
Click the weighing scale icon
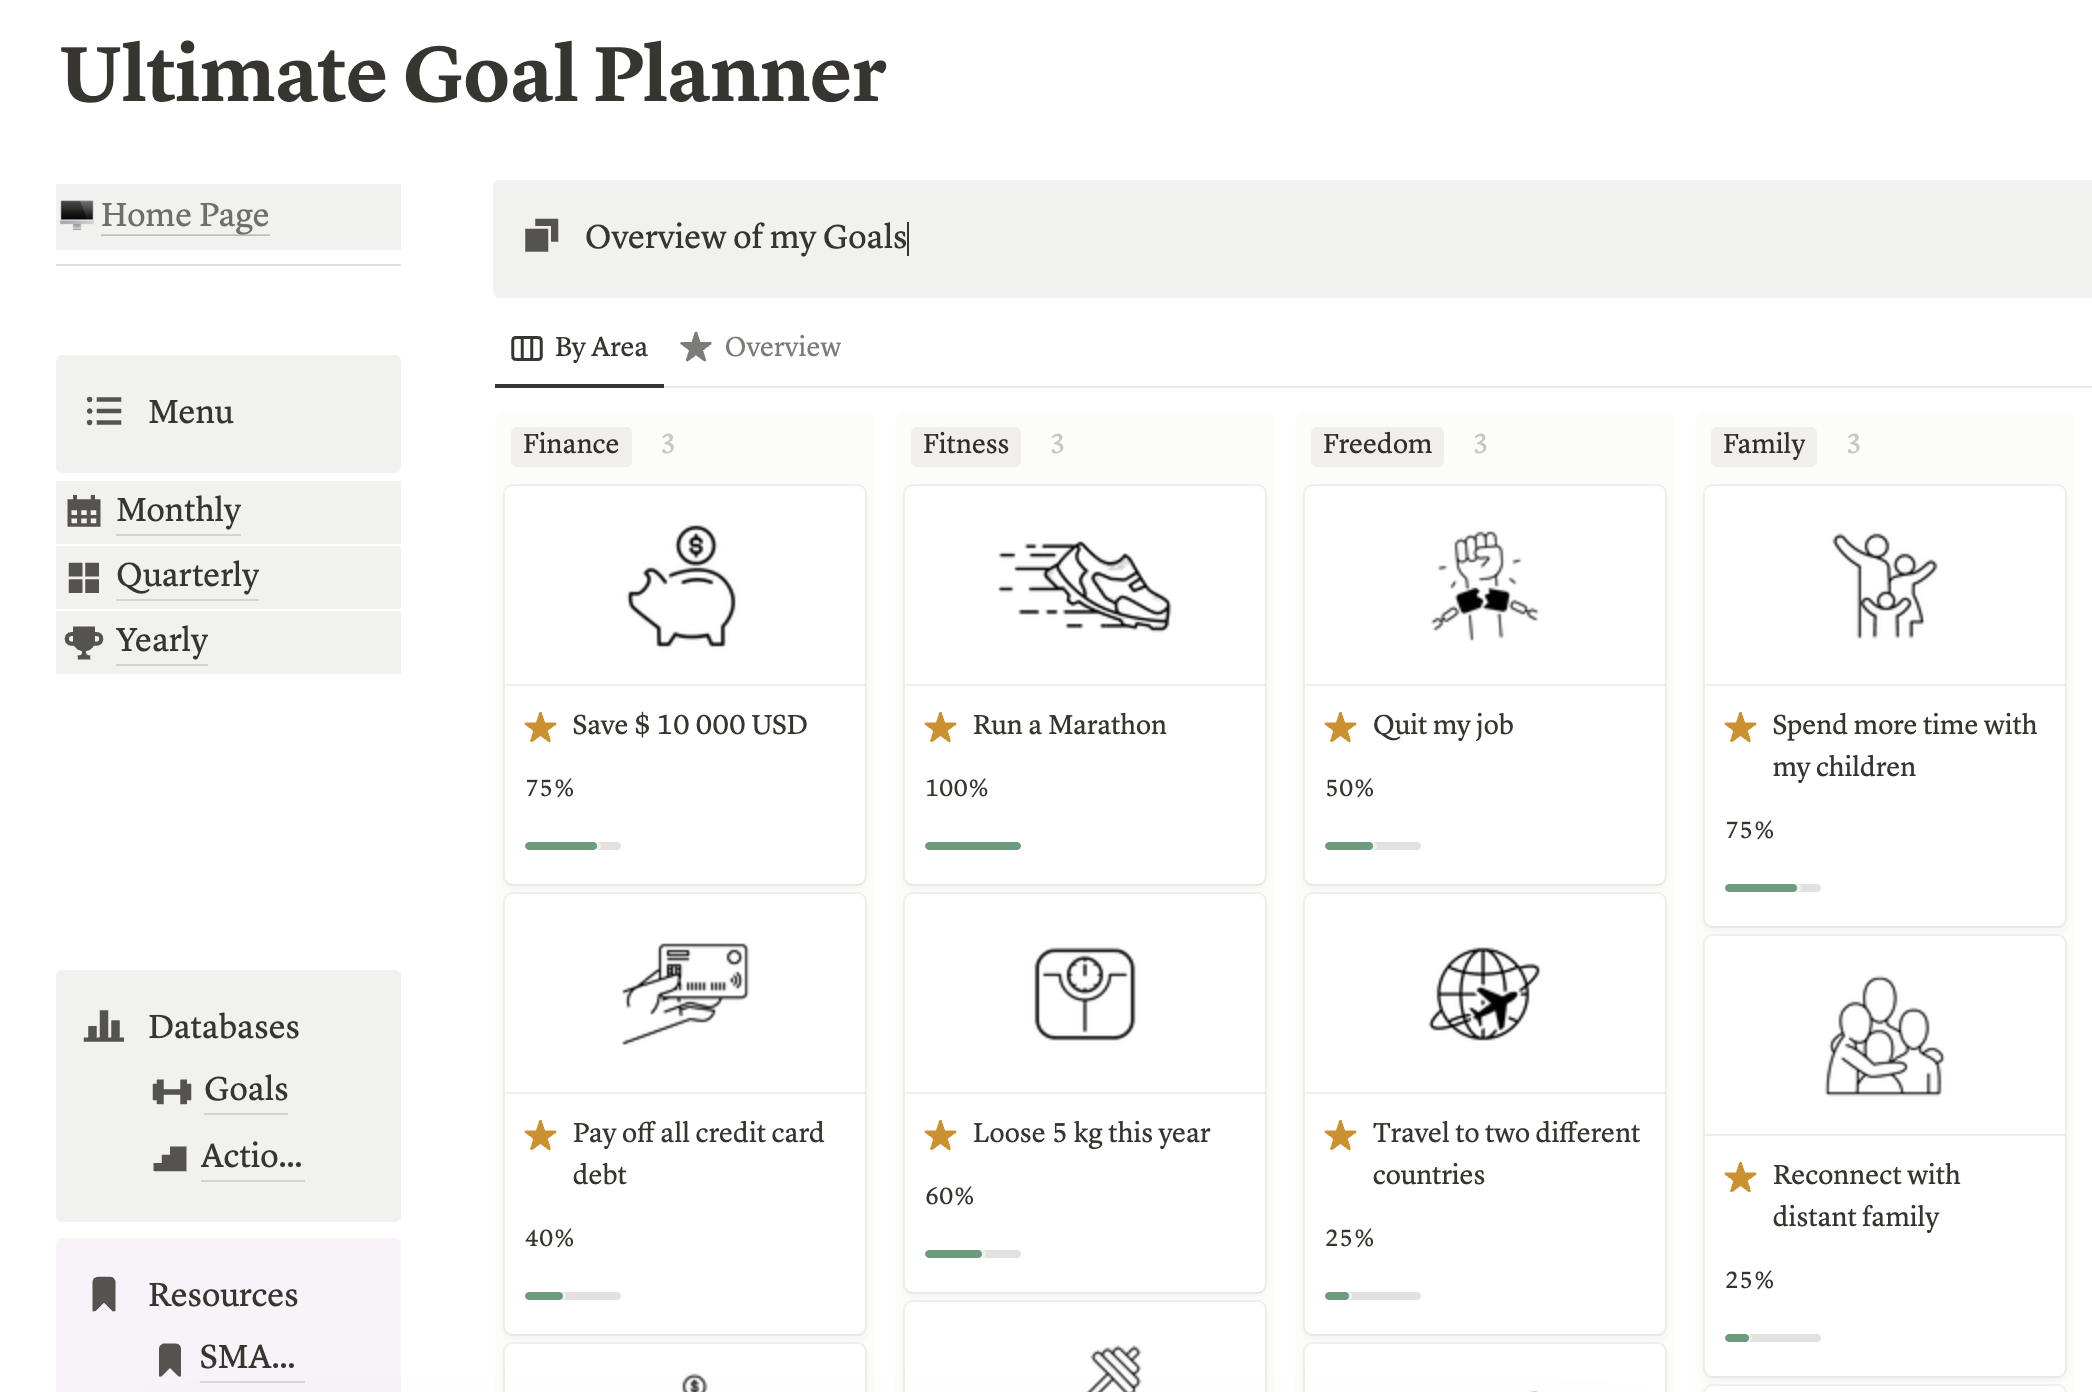pos(1084,994)
